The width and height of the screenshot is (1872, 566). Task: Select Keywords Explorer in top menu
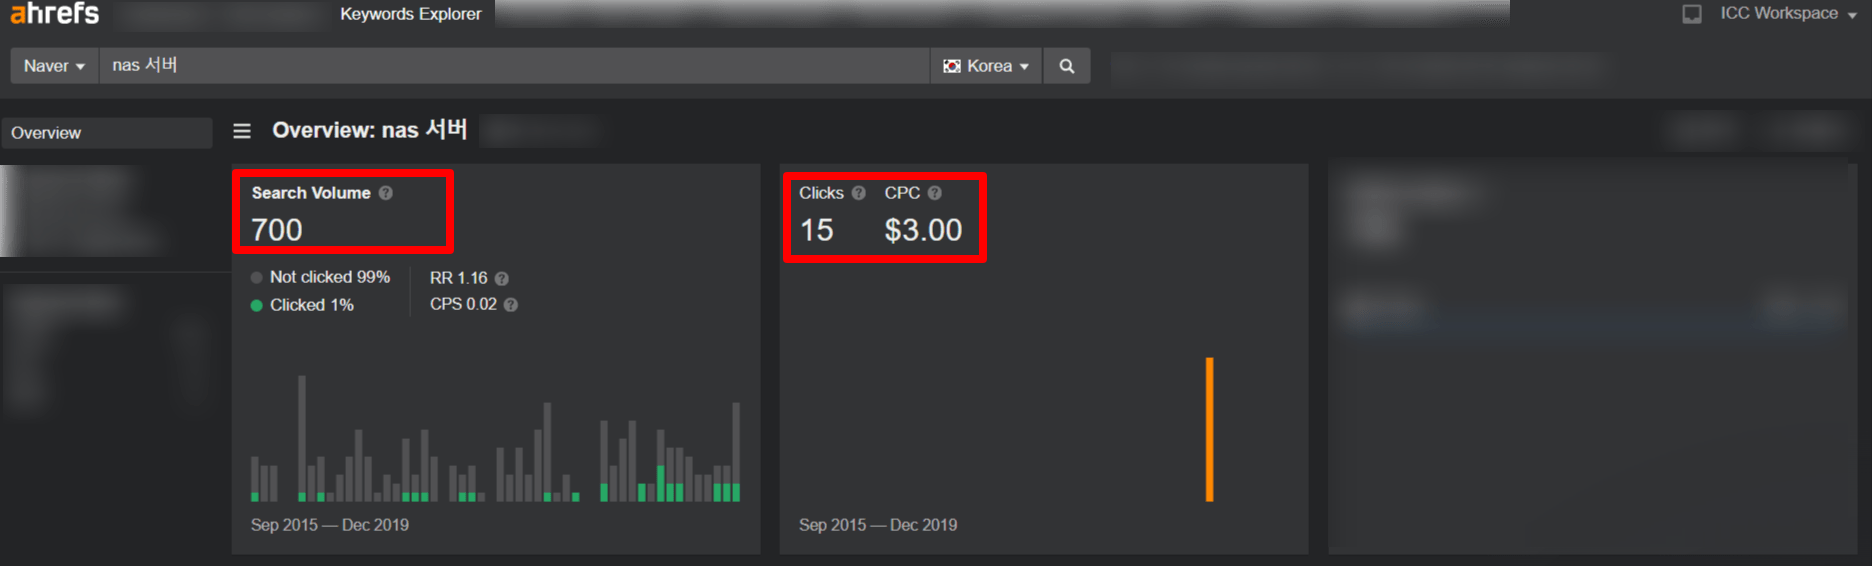tap(410, 14)
